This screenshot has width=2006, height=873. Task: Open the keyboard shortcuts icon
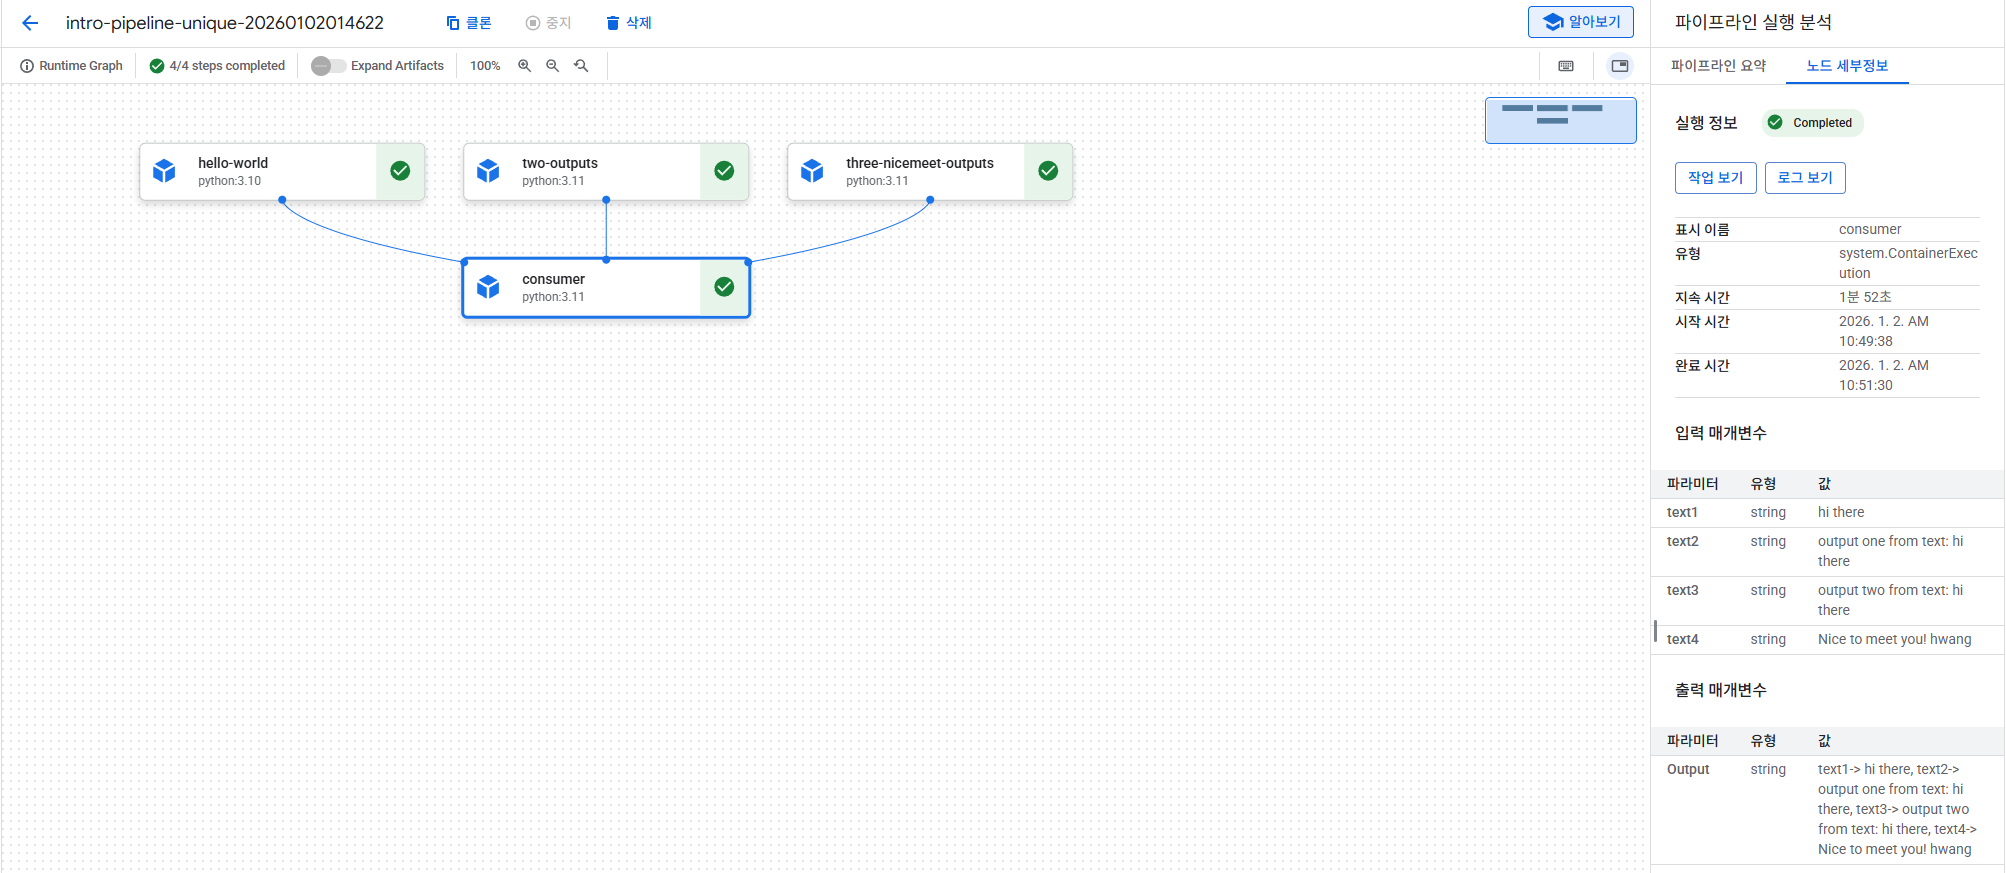pyautogui.click(x=1566, y=66)
